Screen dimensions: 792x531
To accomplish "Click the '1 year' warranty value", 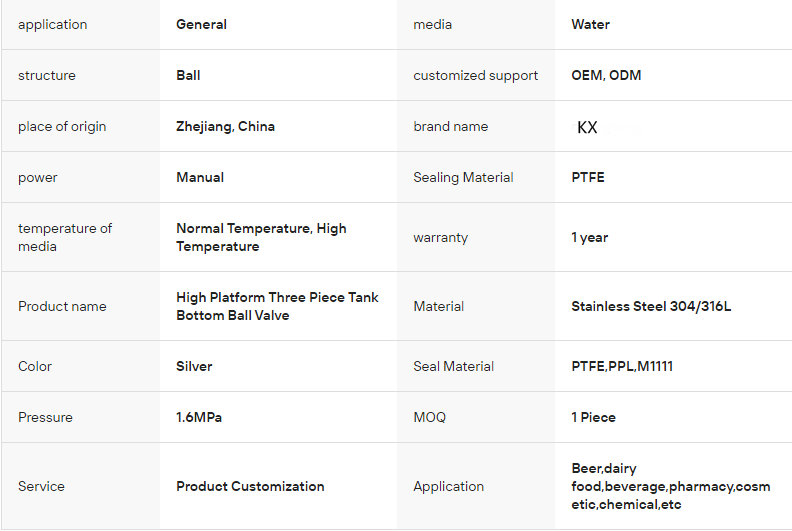I will click(x=589, y=237).
